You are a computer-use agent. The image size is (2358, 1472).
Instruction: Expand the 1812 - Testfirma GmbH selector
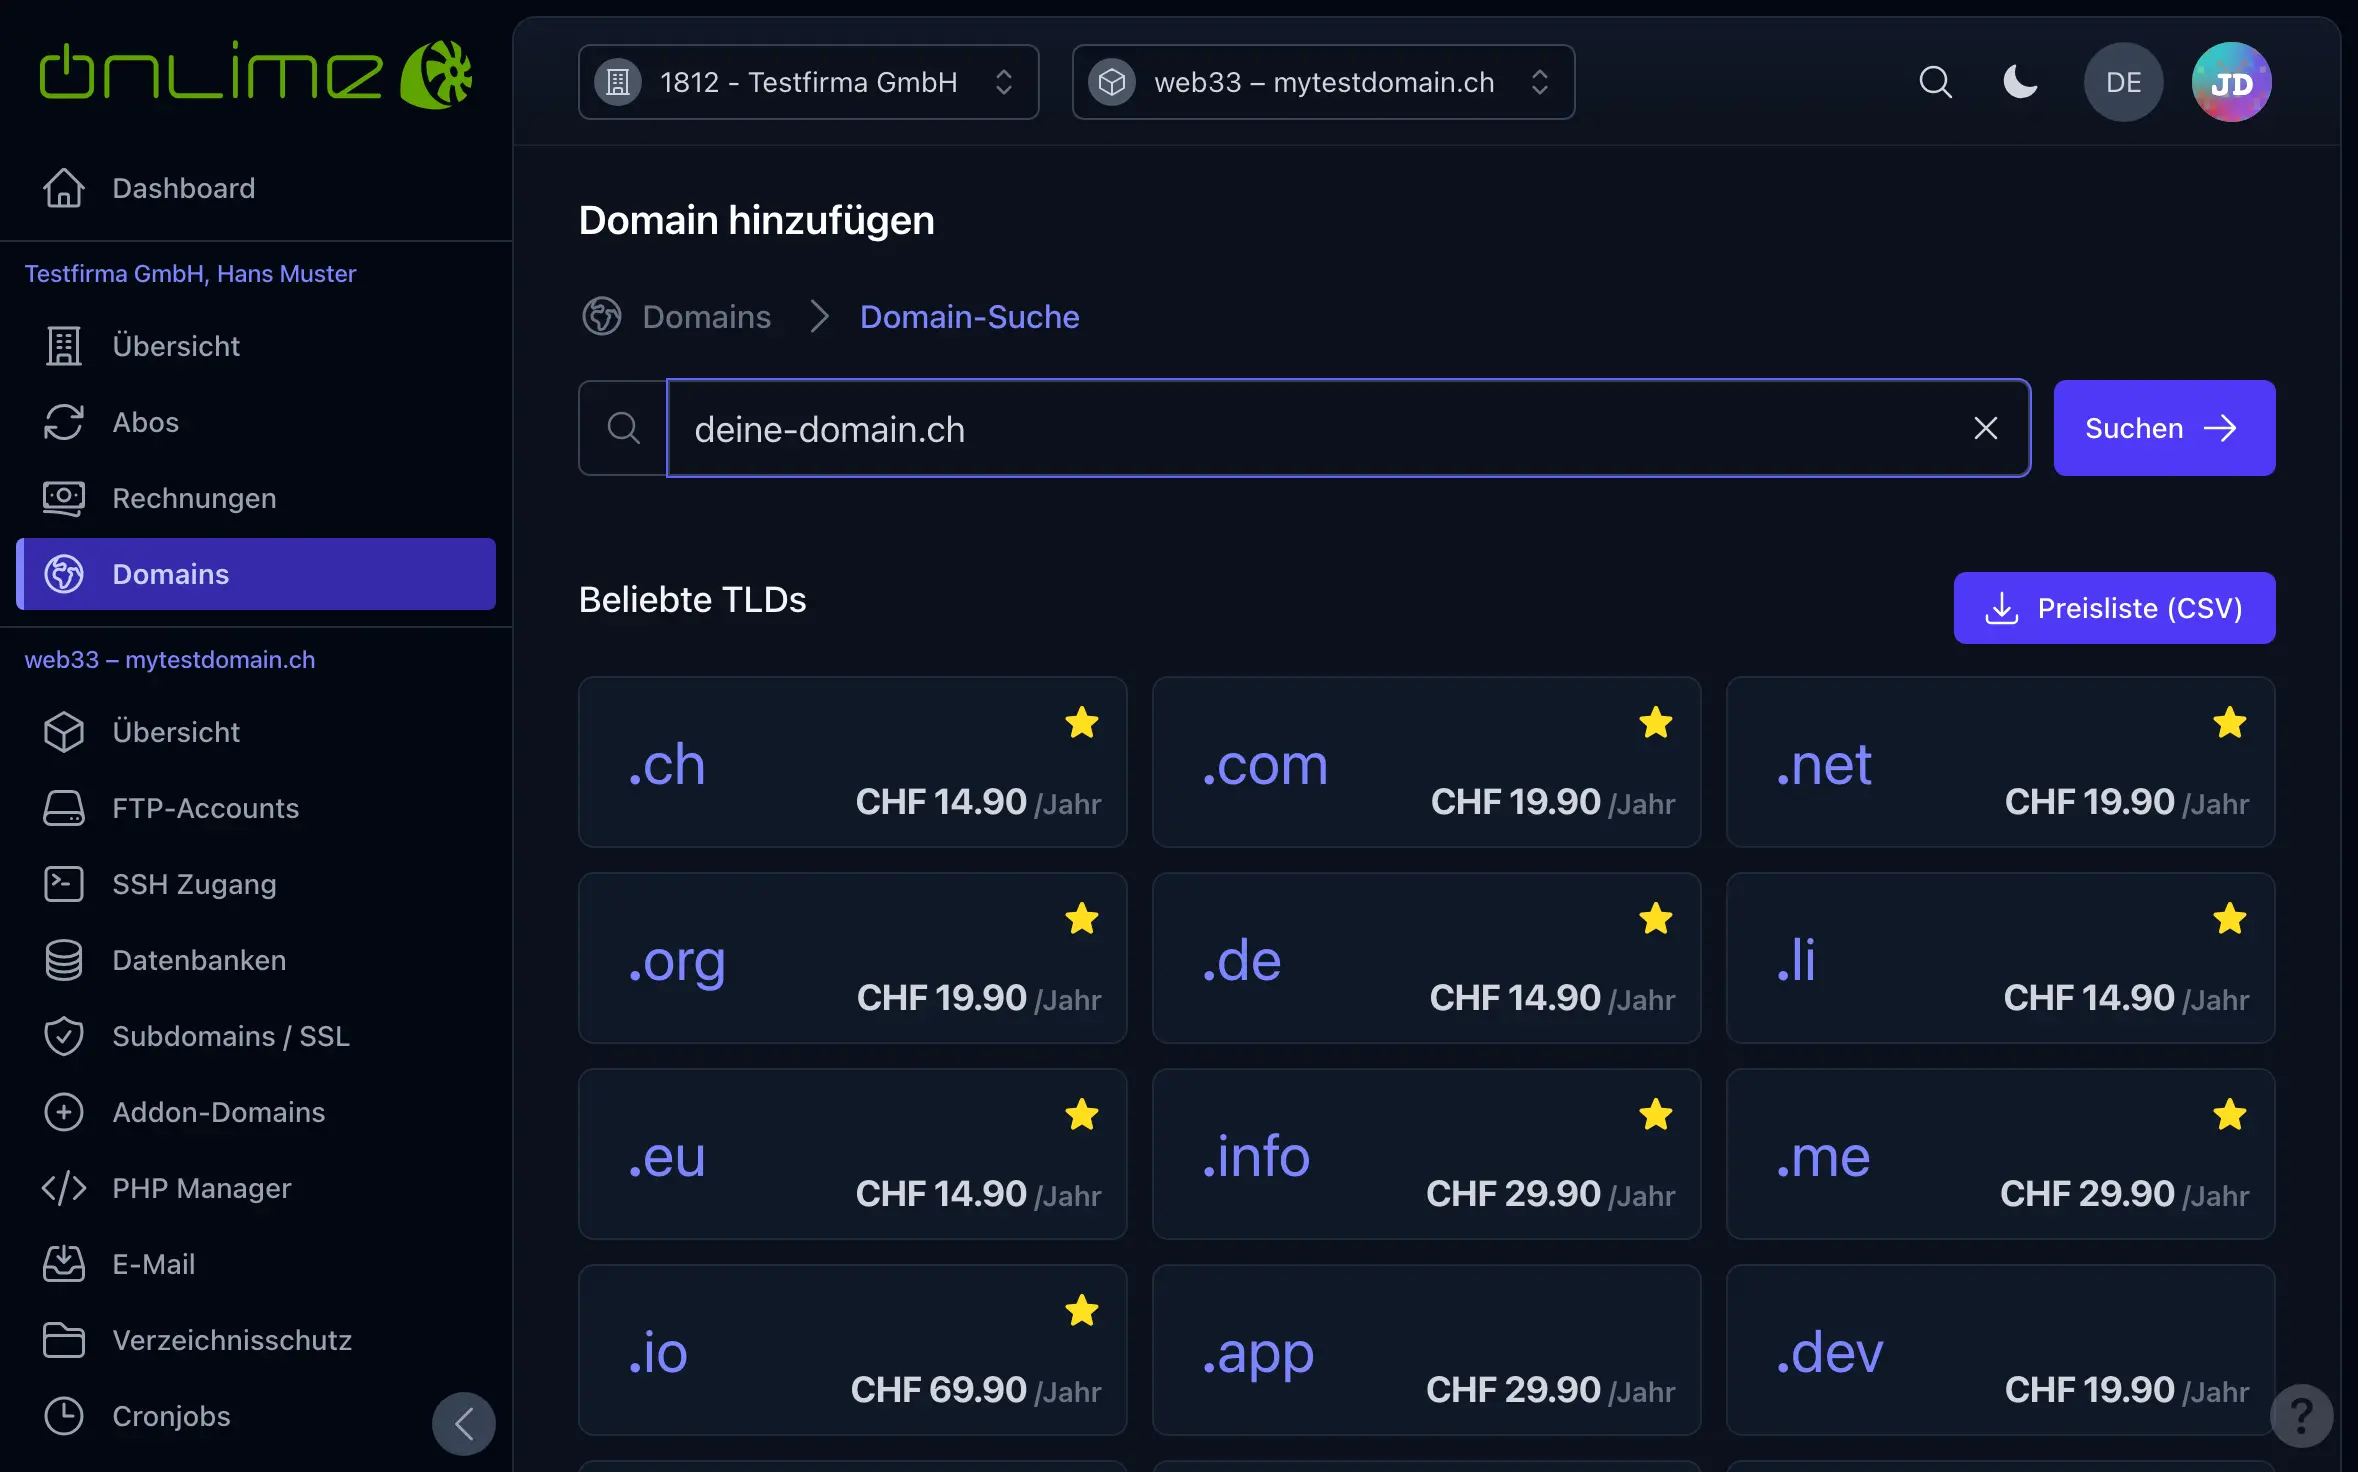click(808, 82)
